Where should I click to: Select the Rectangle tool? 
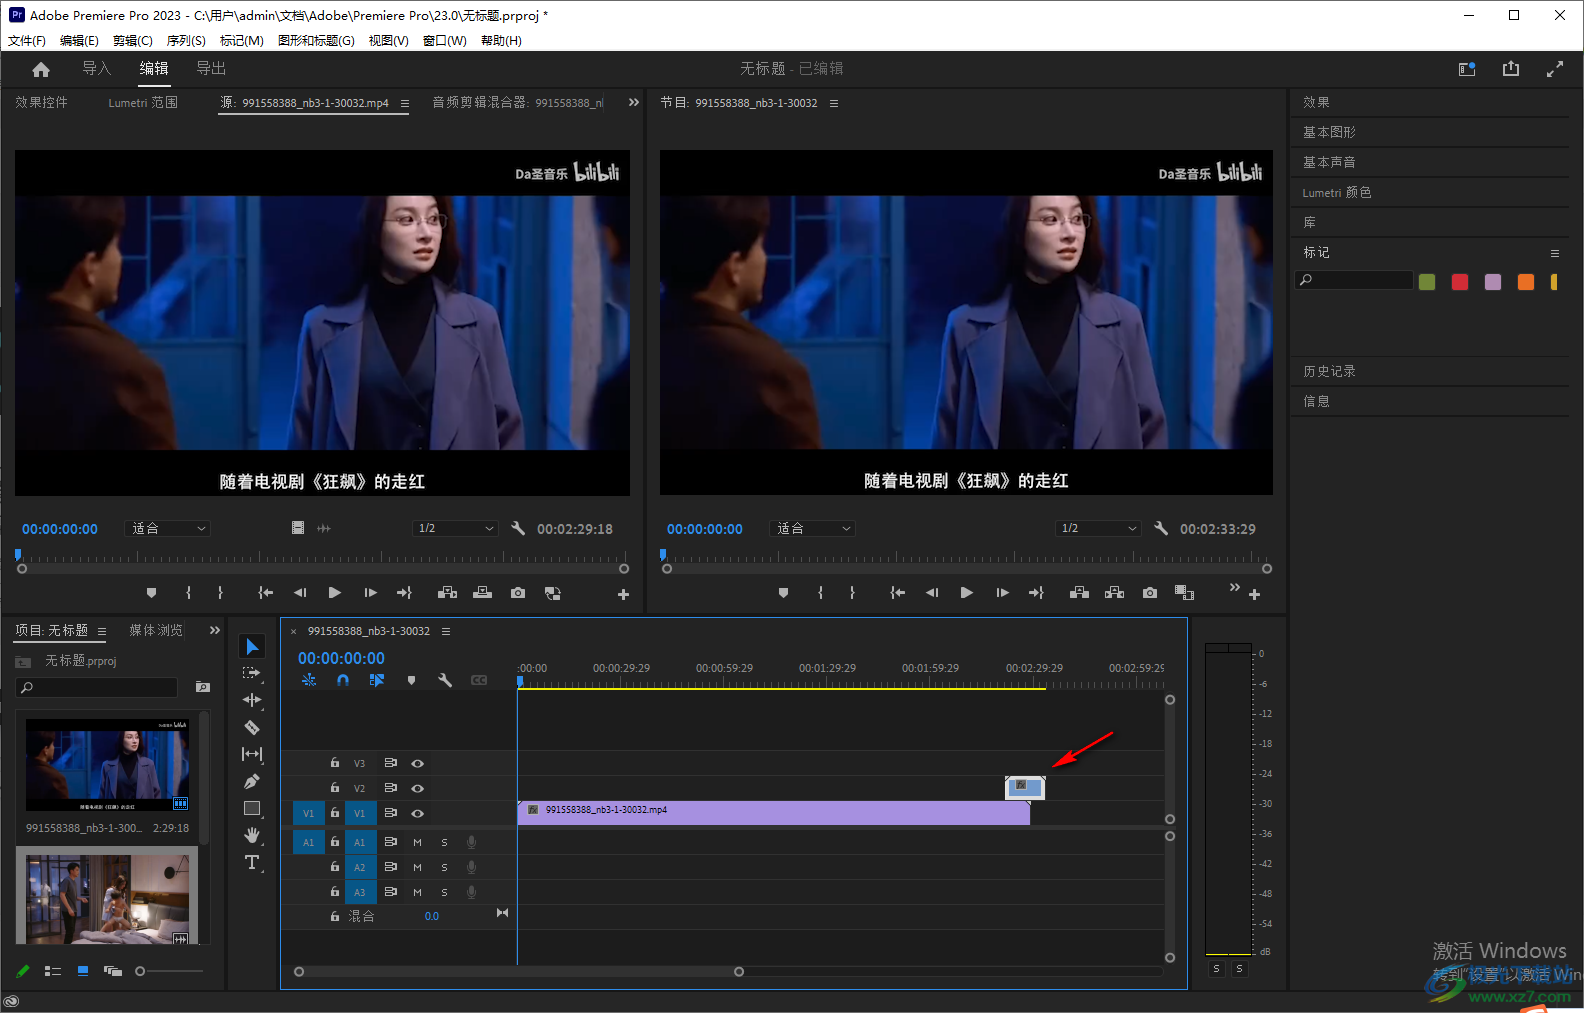(x=252, y=808)
